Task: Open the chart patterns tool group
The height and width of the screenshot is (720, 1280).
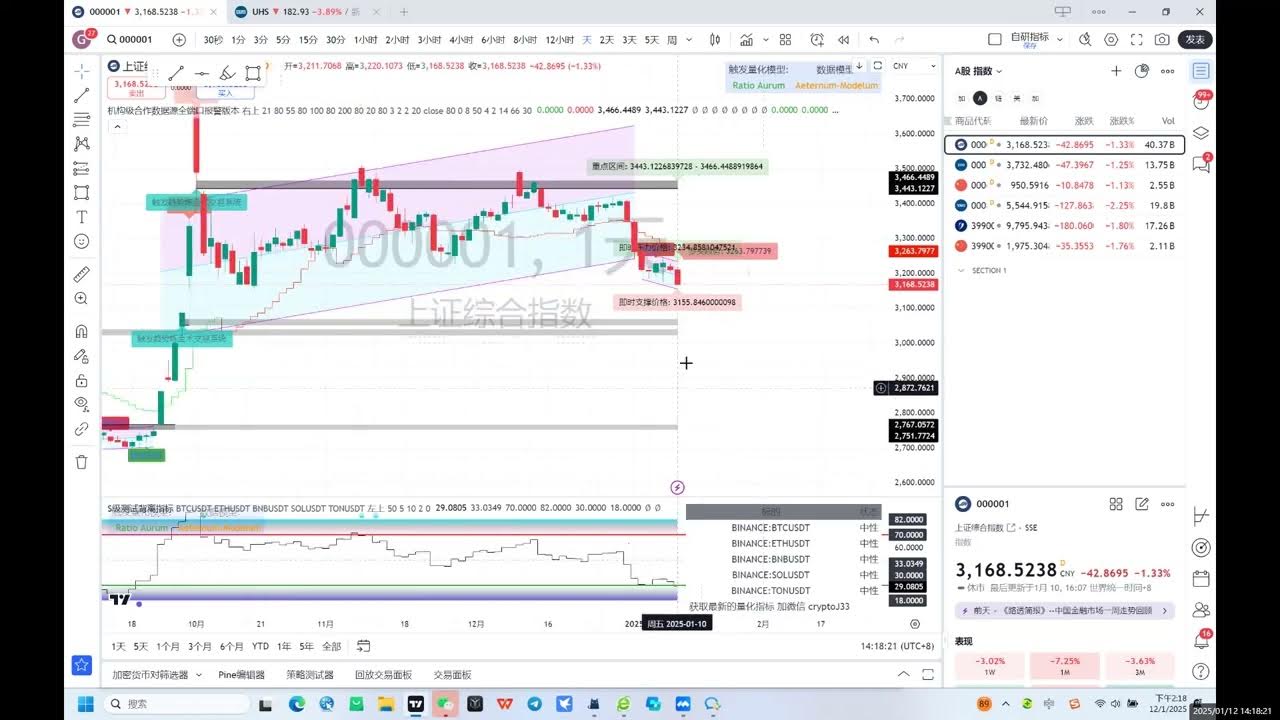Action: pos(82,144)
